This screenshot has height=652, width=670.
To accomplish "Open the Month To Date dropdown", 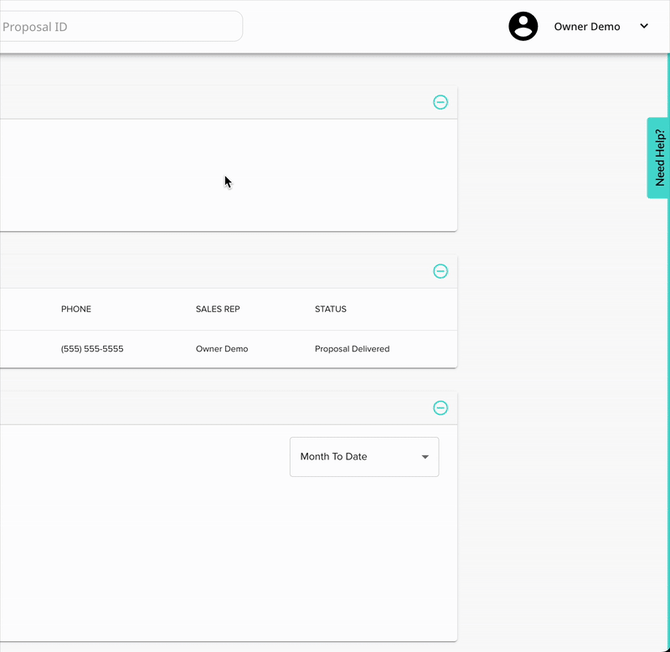I will pyautogui.click(x=363, y=457).
